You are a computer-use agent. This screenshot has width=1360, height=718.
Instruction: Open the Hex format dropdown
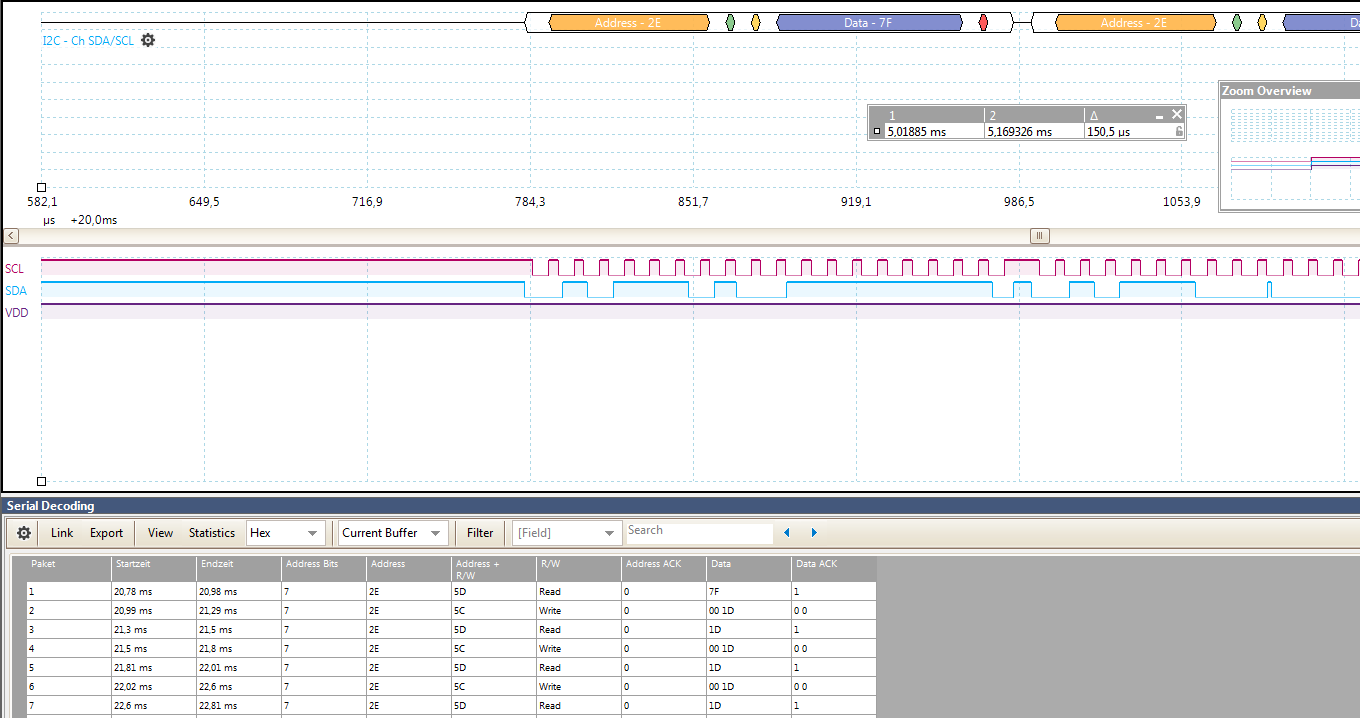285,533
